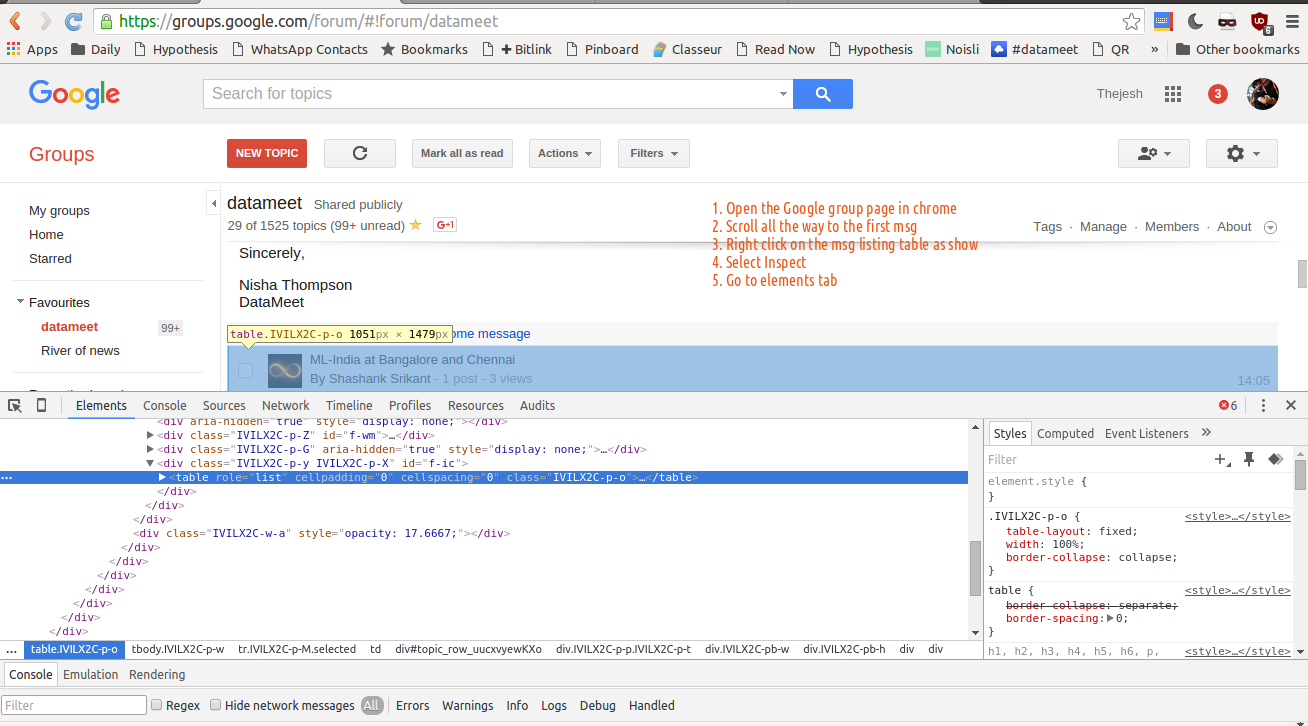The image size is (1308, 726).
Task: Collapse the left sidebar with the arrow
Action: (214, 204)
